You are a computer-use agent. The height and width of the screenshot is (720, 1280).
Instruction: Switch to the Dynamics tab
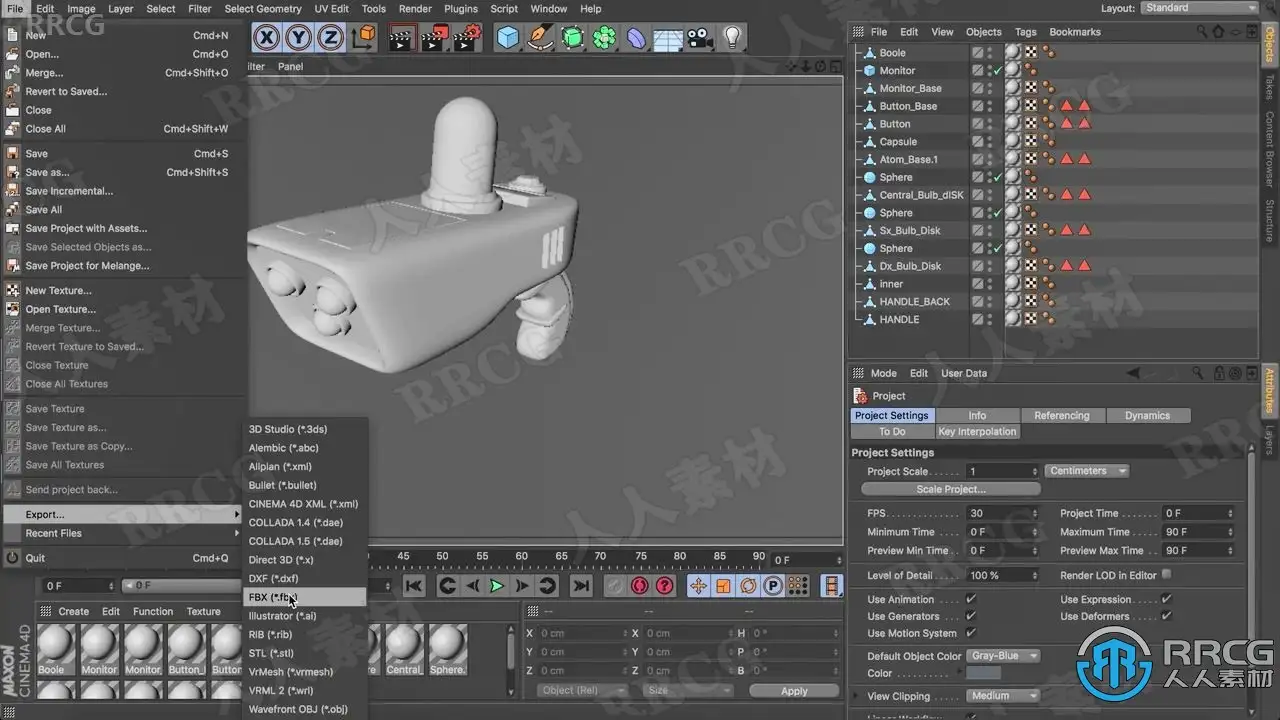click(1147, 415)
